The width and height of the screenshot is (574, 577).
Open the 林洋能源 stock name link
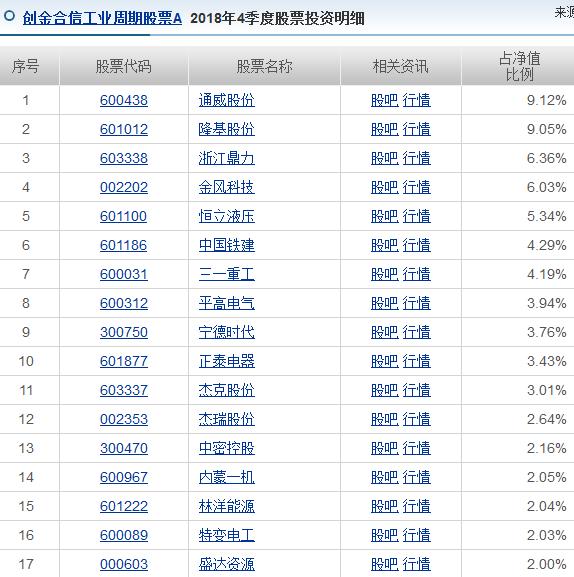227,506
